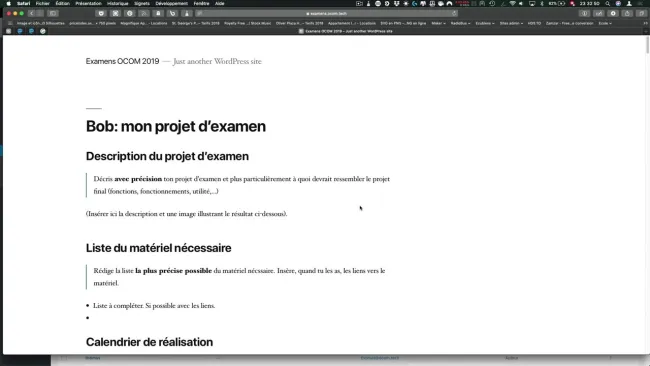Open the Zamzar conversion bookmark
This screenshot has width=650, height=366.
pyautogui.click(x=569, y=23)
